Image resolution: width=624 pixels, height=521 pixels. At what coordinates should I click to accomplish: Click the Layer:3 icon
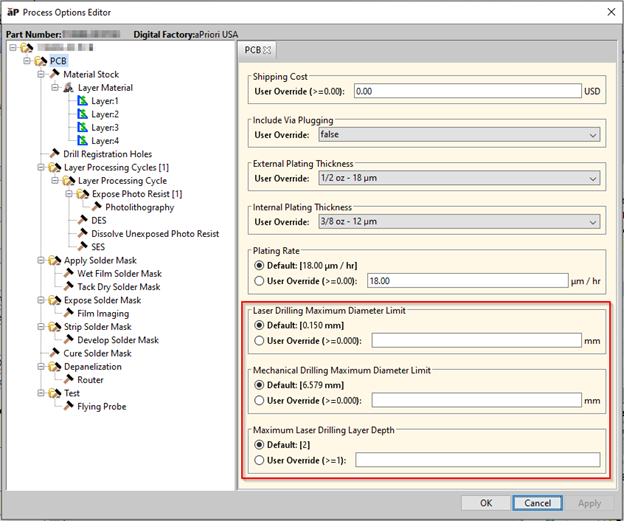pos(82,127)
